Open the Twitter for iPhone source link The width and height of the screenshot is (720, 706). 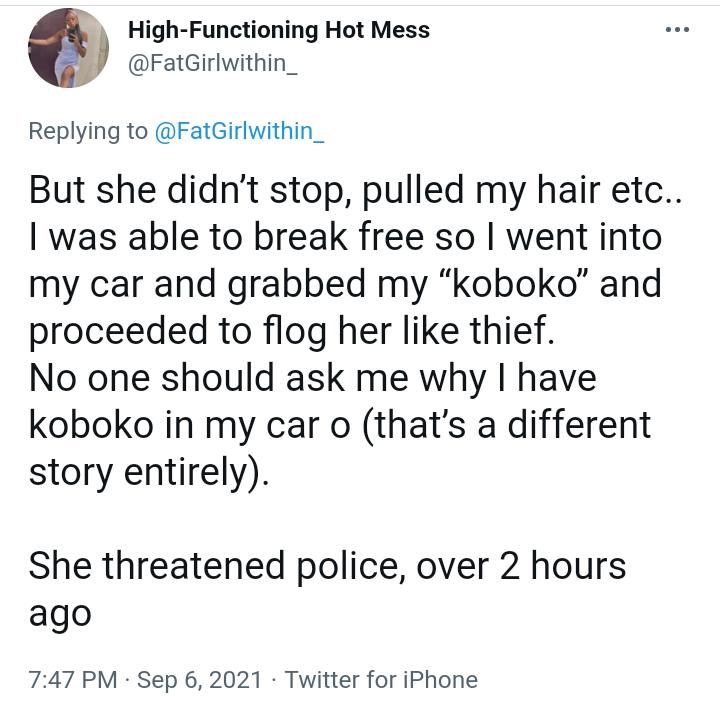[x=381, y=680]
